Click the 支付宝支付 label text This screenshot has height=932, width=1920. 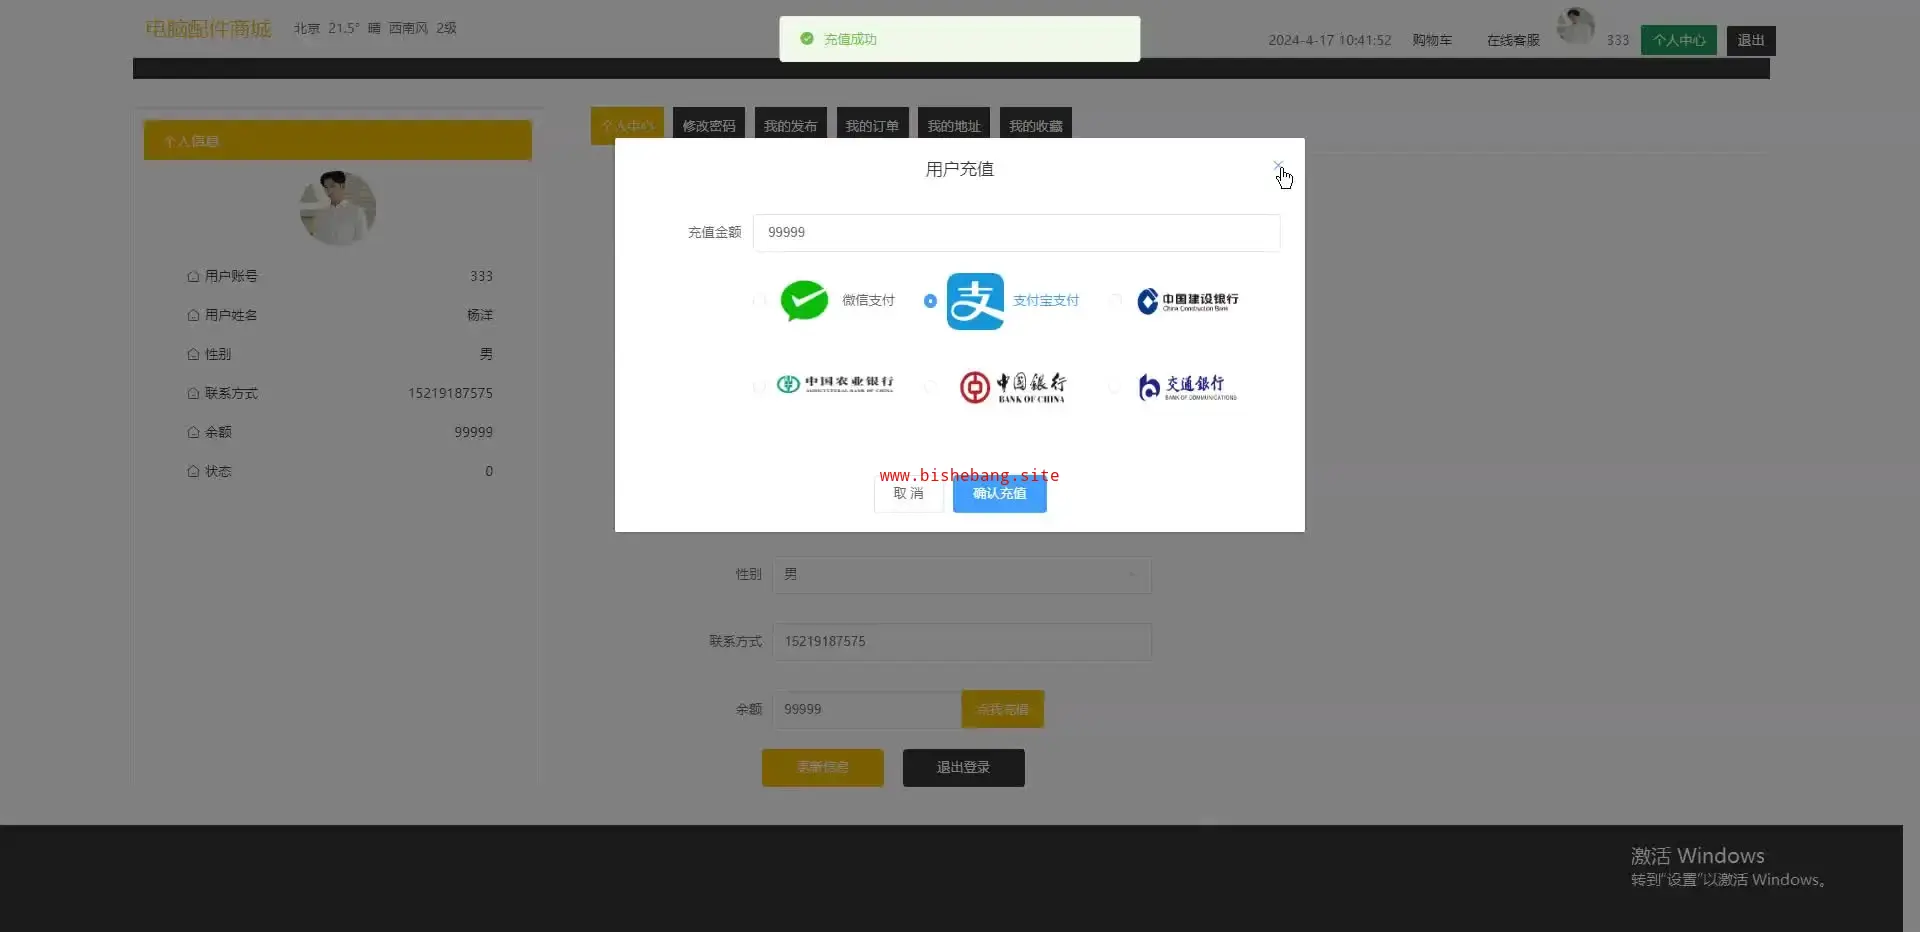click(x=1046, y=300)
